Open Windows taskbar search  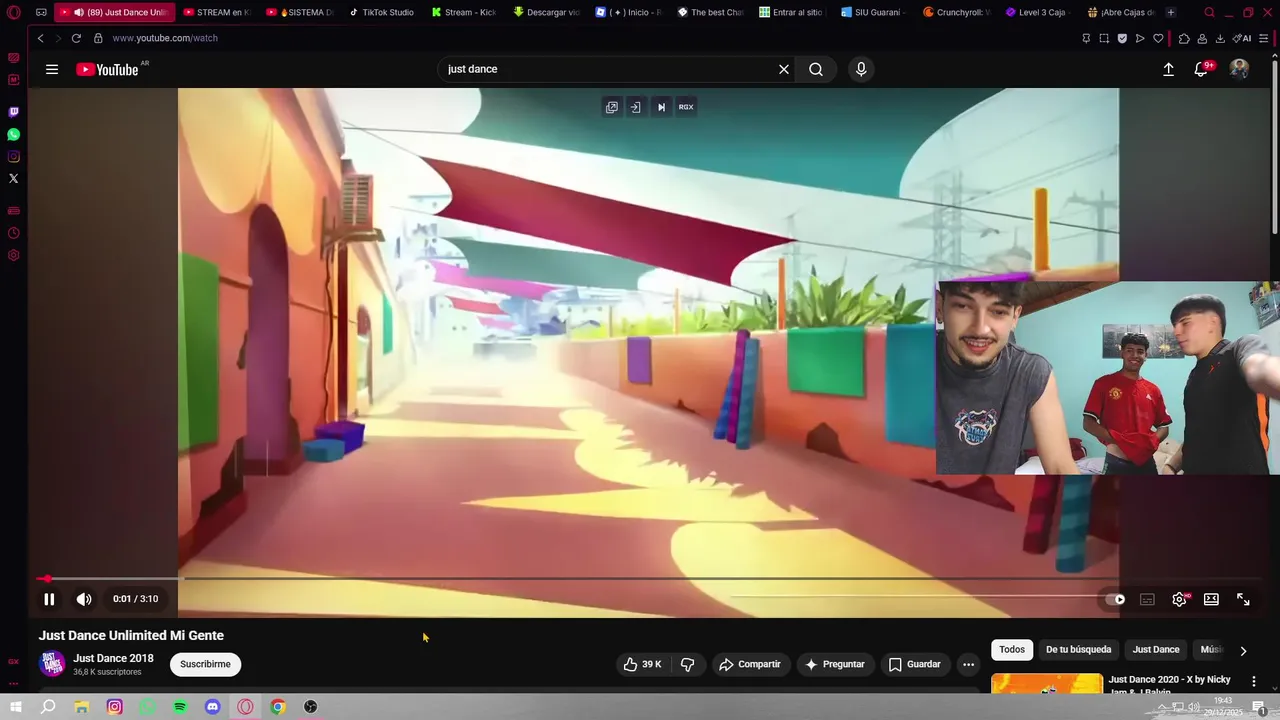click(x=48, y=707)
